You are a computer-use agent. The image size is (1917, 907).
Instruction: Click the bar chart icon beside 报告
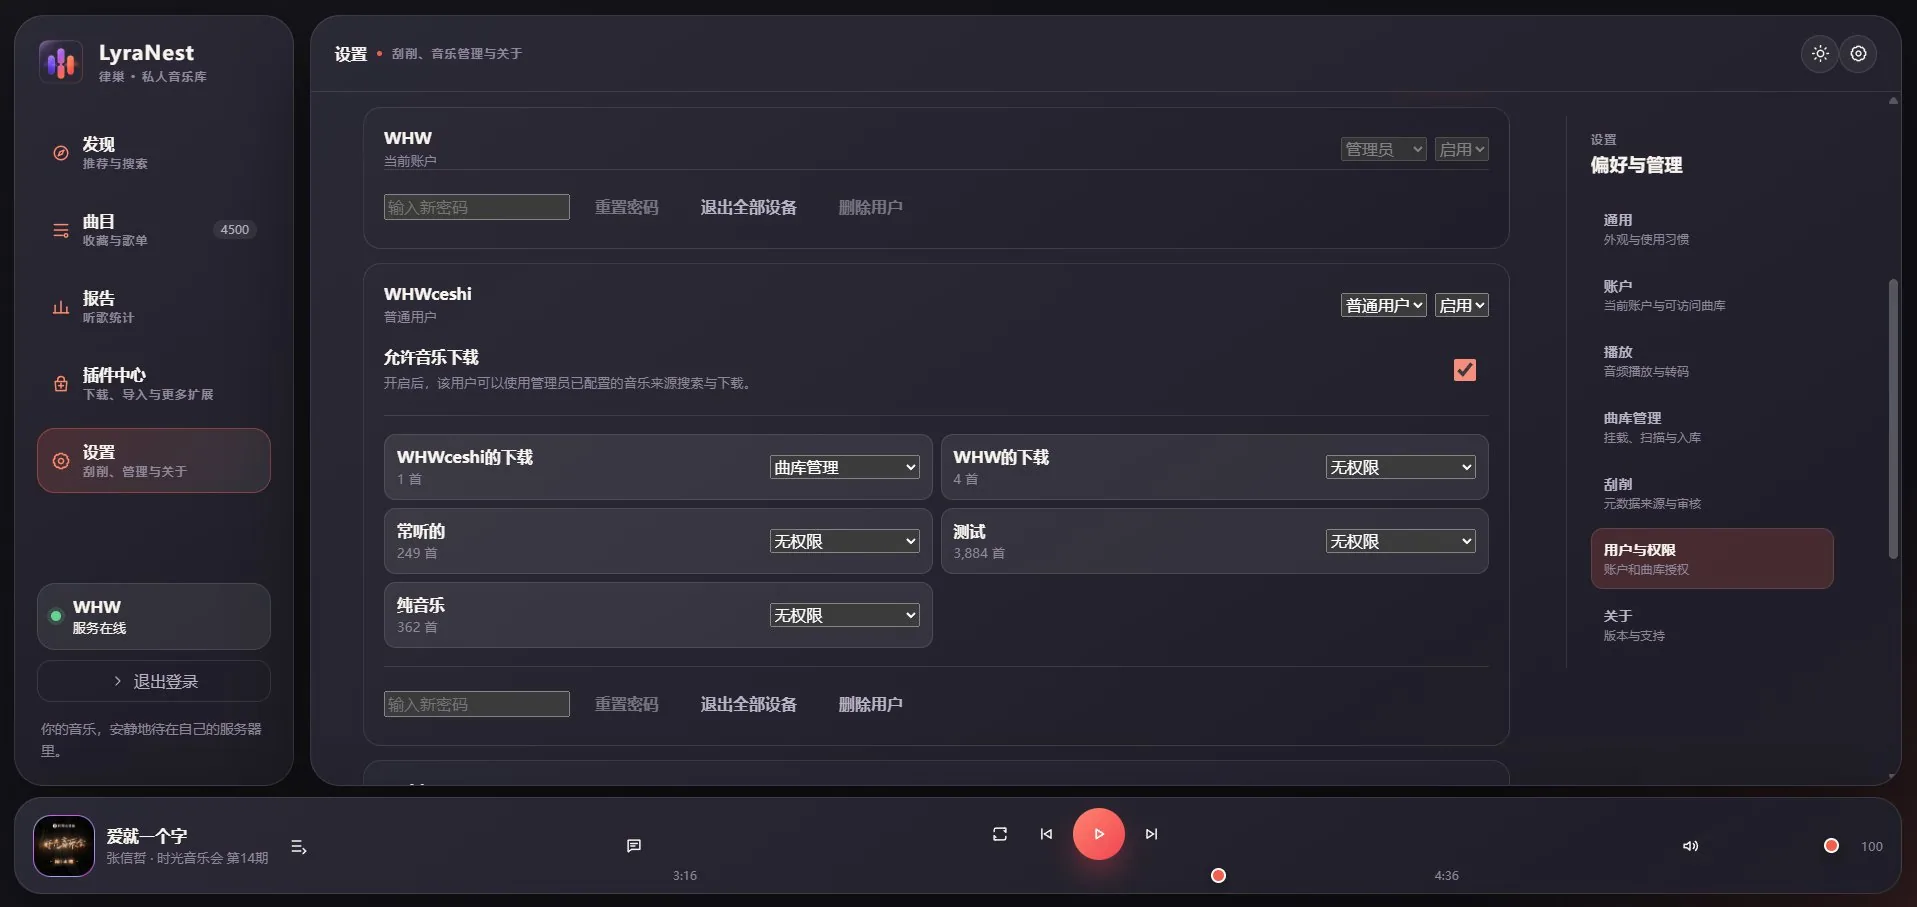[x=61, y=307]
